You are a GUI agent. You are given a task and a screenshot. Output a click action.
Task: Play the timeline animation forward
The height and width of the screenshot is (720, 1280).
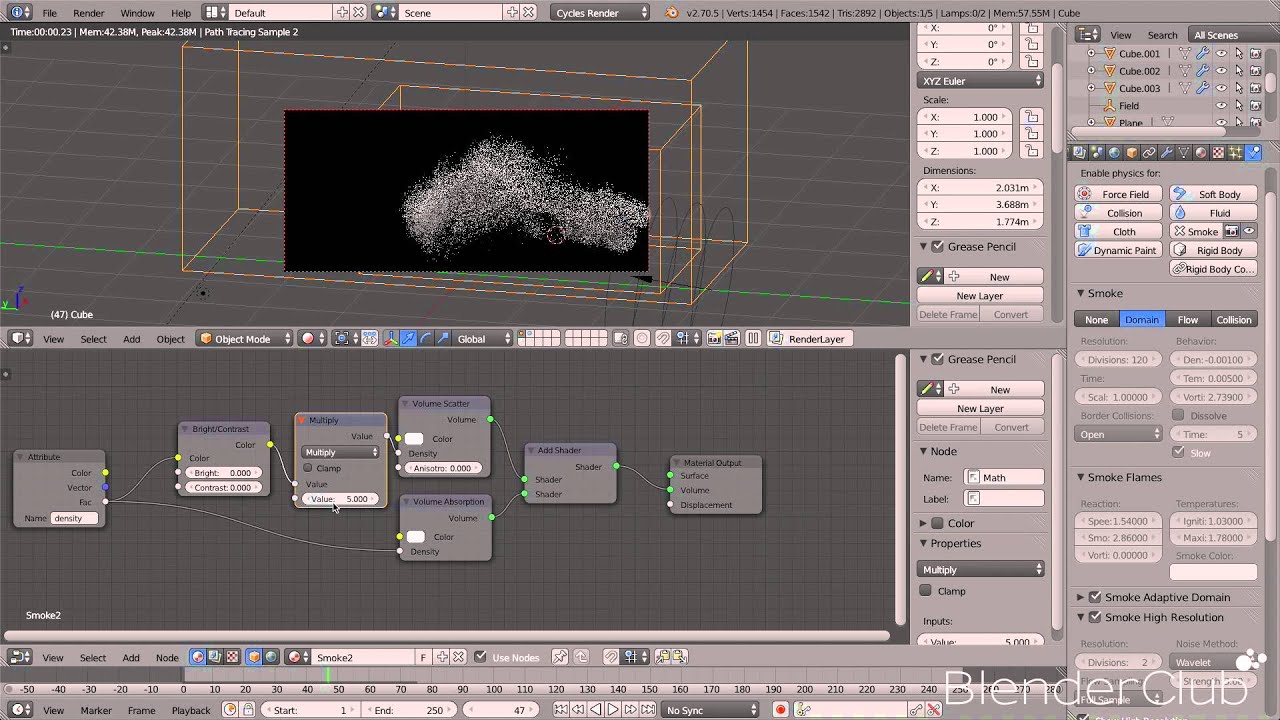click(x=612, y=710)
